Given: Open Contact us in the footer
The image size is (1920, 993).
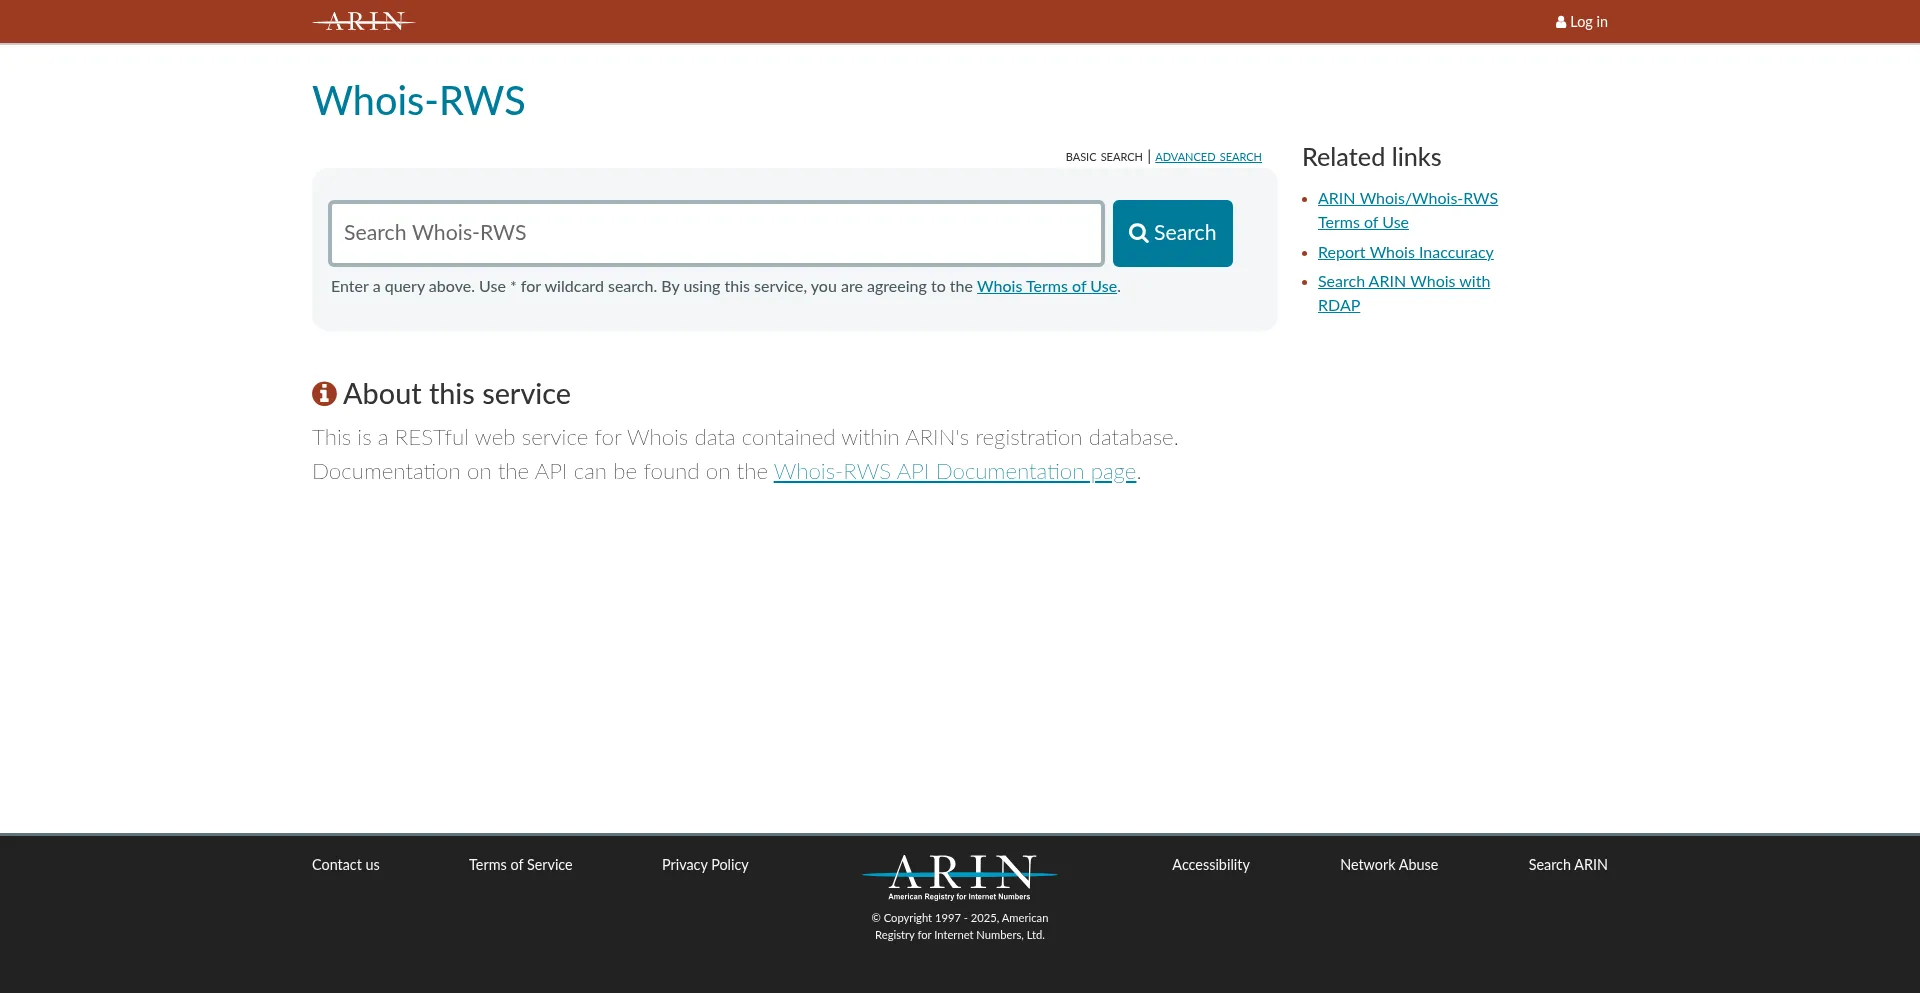Looking at the screenshot, I should pyautogui.click(x=345, y=865).
